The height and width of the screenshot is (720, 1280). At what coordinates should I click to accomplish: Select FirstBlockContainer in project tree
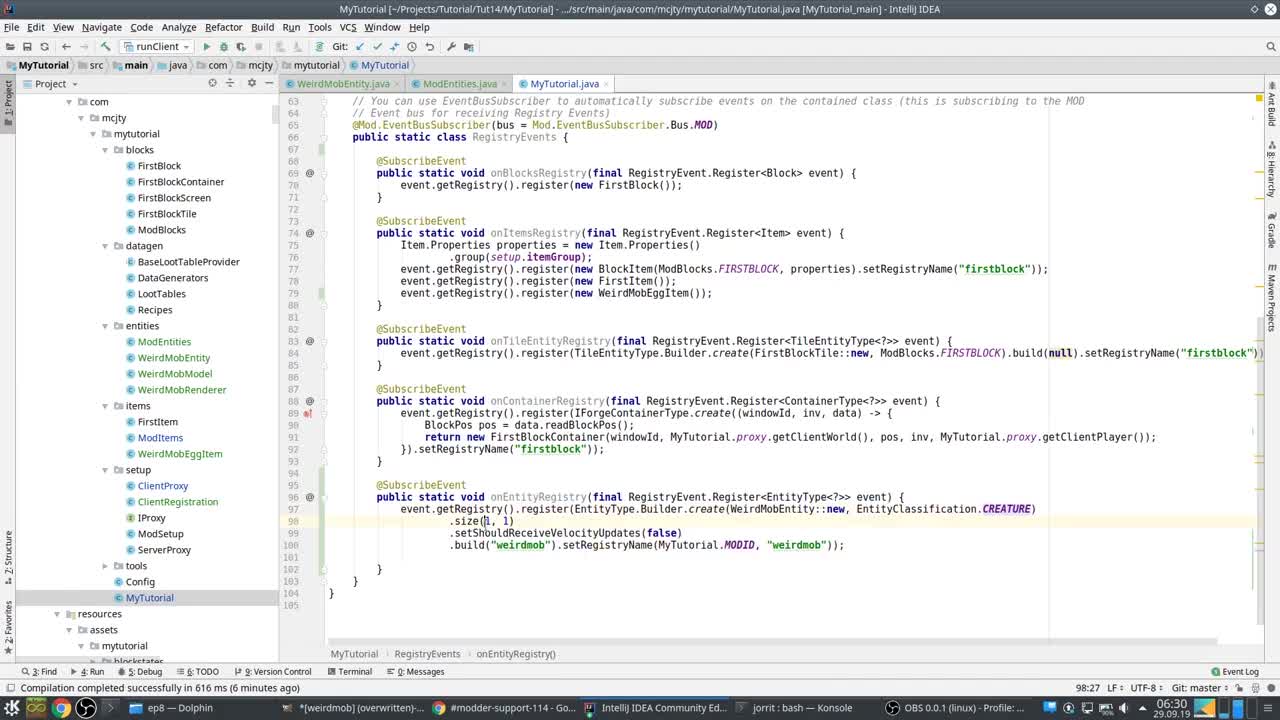pyautogui.click(x=180, y=182)
